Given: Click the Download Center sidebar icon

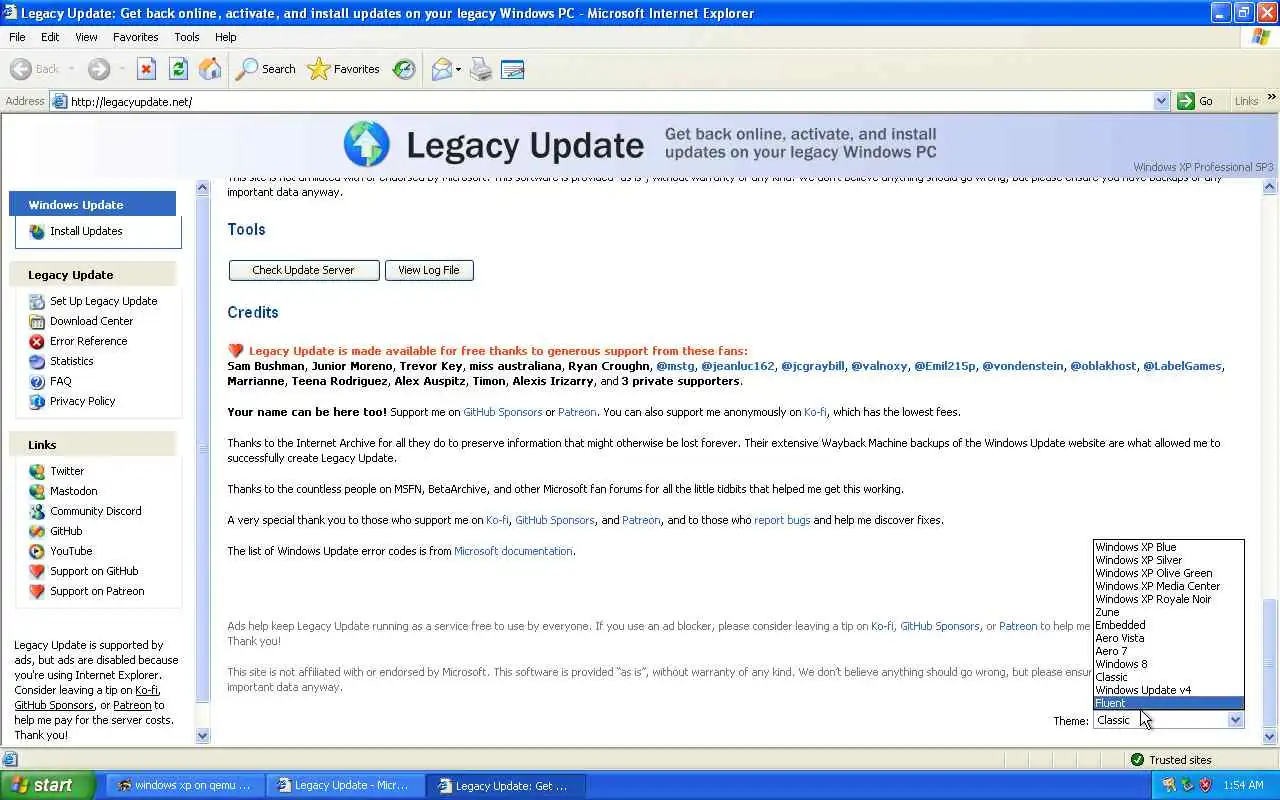Looking at the screenshot, I should tap(37, 321).
